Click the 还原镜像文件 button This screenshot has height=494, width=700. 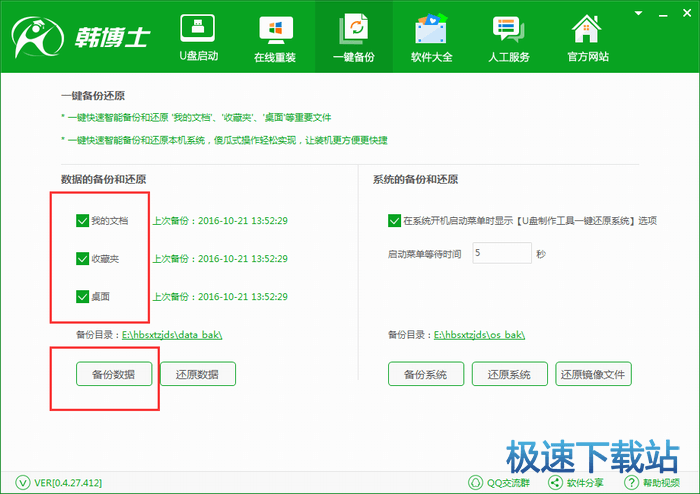594,374
